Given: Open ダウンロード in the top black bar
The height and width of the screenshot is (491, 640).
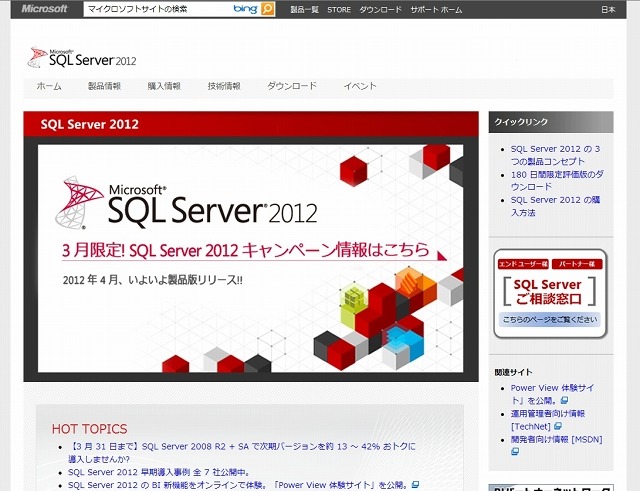Looking at the screenshot, I should pyautogui.click(x=380, y=9).
